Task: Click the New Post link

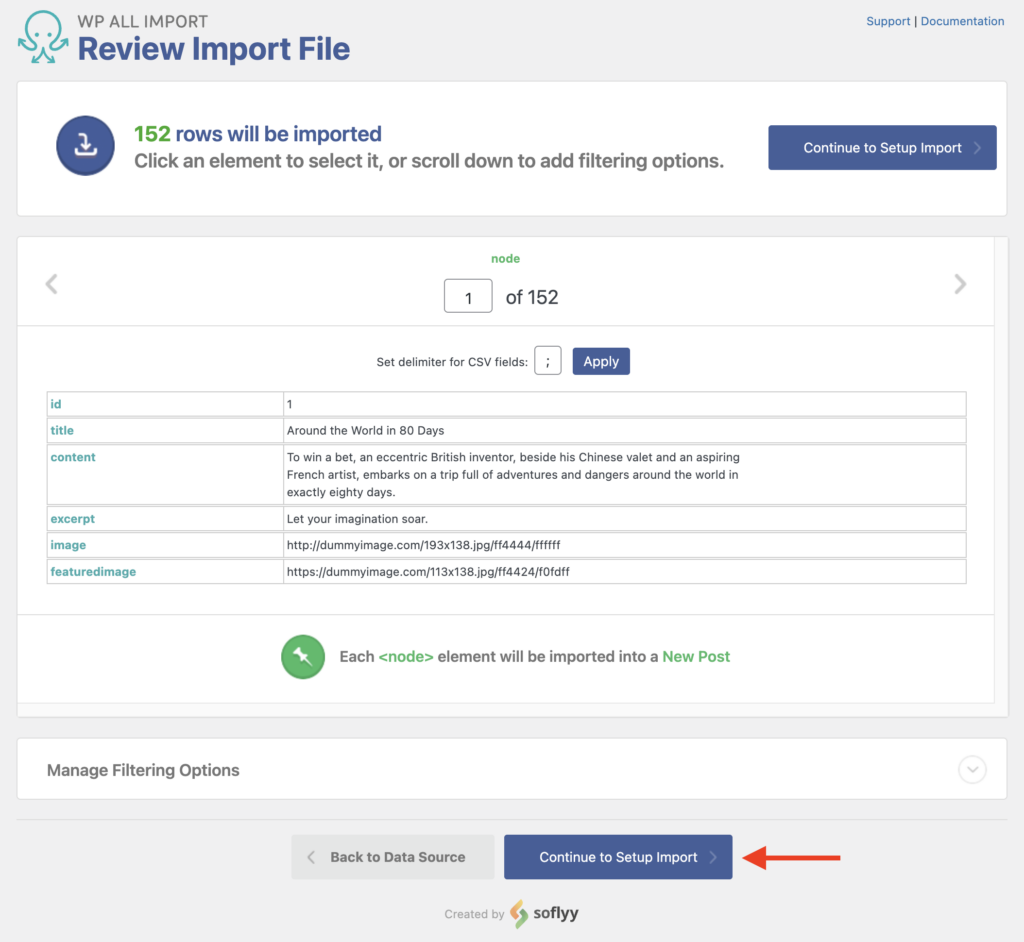Action: click(x=696, y=656)
